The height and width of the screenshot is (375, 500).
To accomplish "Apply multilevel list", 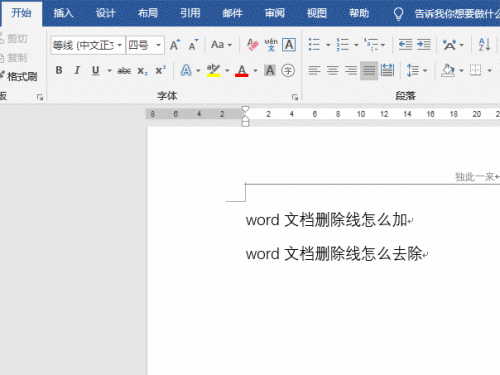I will point(371,45).
